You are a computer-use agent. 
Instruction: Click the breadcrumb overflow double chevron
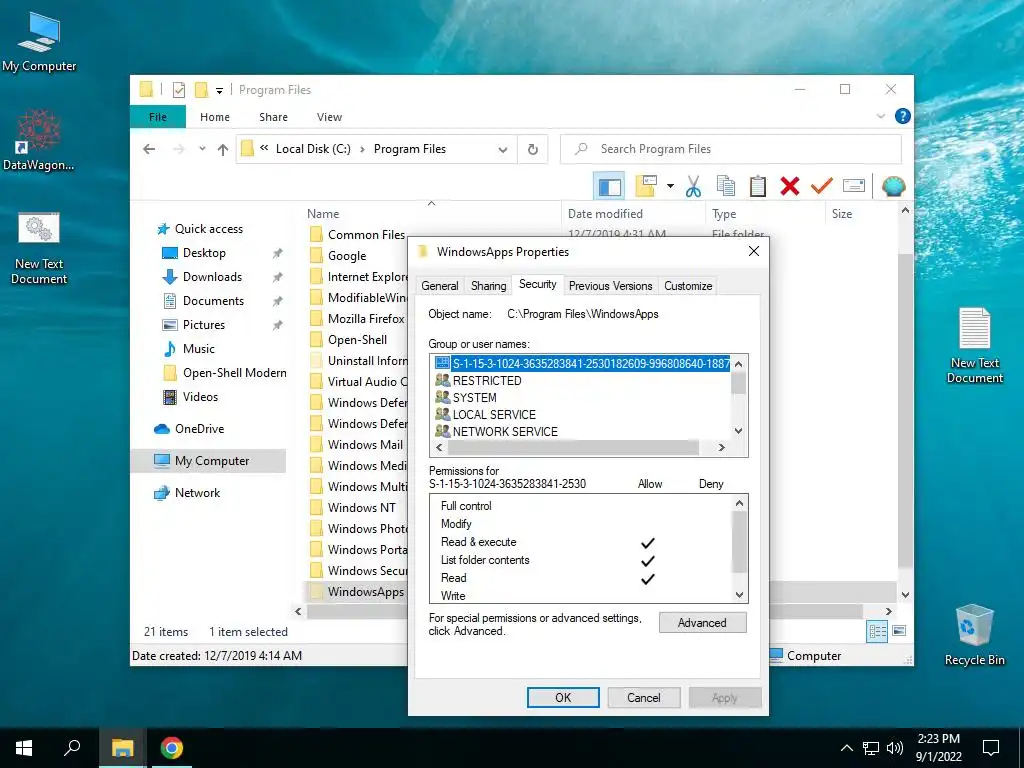[264, 148]
